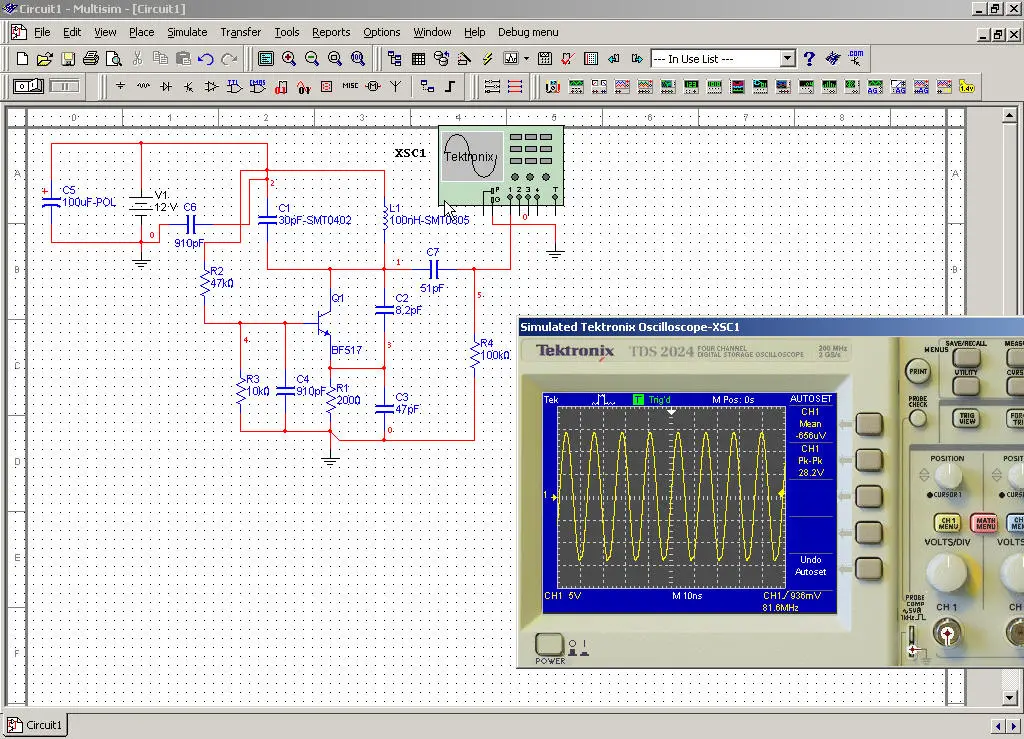Screen dimensions: 1024x739
Task: Click the blue question mark help icon
Action: tap(809, 59)
